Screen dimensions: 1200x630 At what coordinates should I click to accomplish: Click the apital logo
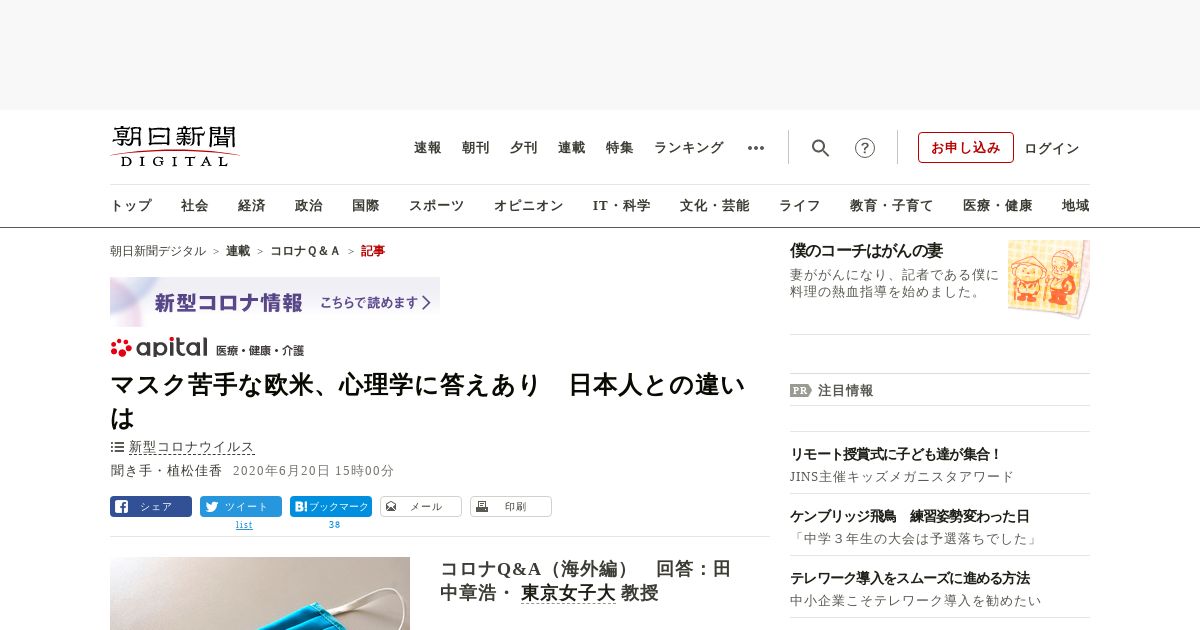pyautogui.click(x=160, y=348)
